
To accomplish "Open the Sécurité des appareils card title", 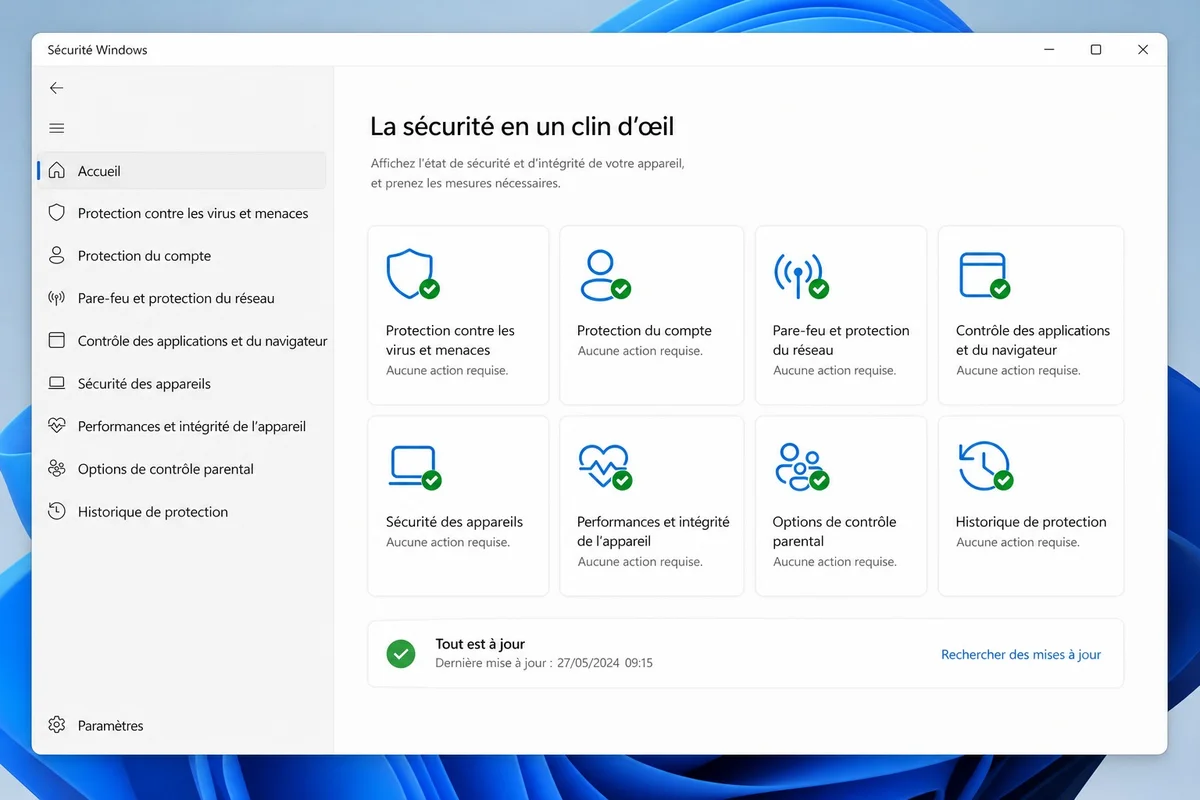I will click(x=454, y=521).
